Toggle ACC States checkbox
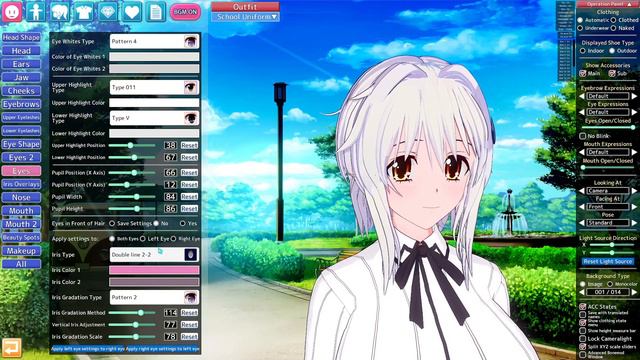 pos(583,307)
